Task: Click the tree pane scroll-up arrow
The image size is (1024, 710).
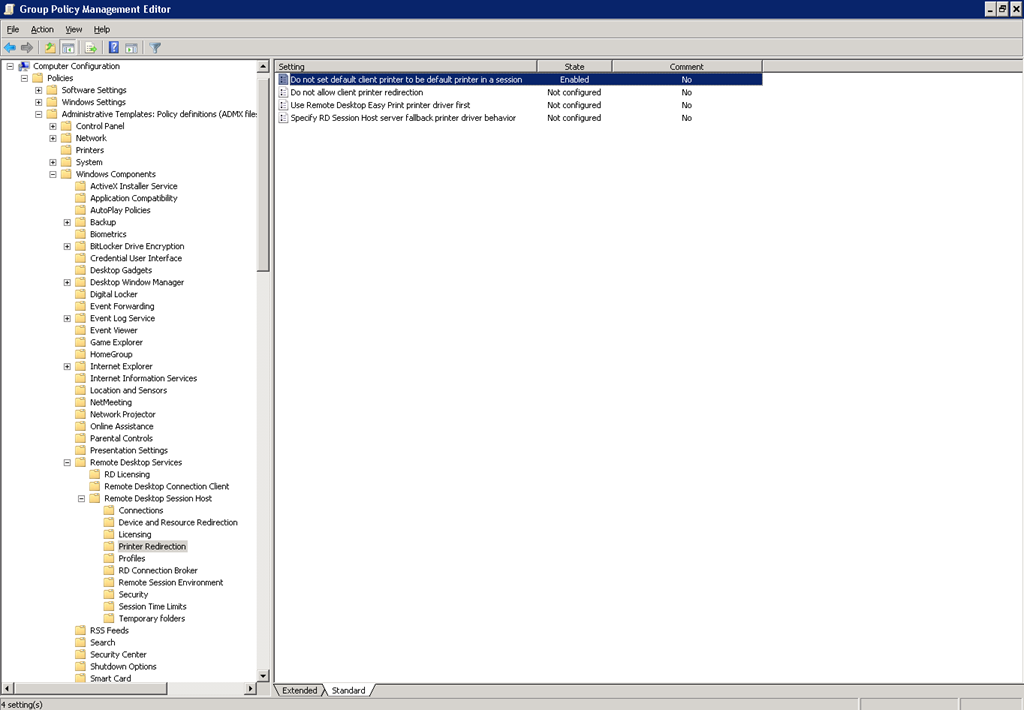Action: tap(263, 67)
